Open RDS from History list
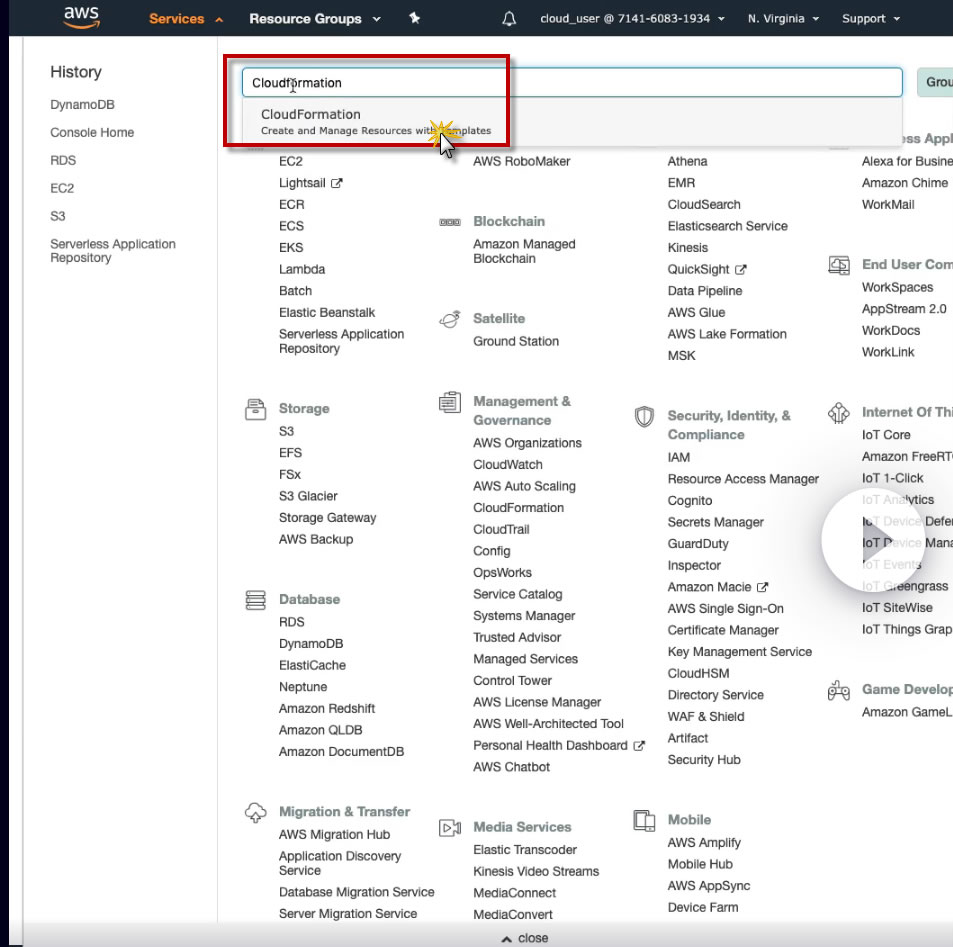 pyautogui.click(x=63, y=160)
